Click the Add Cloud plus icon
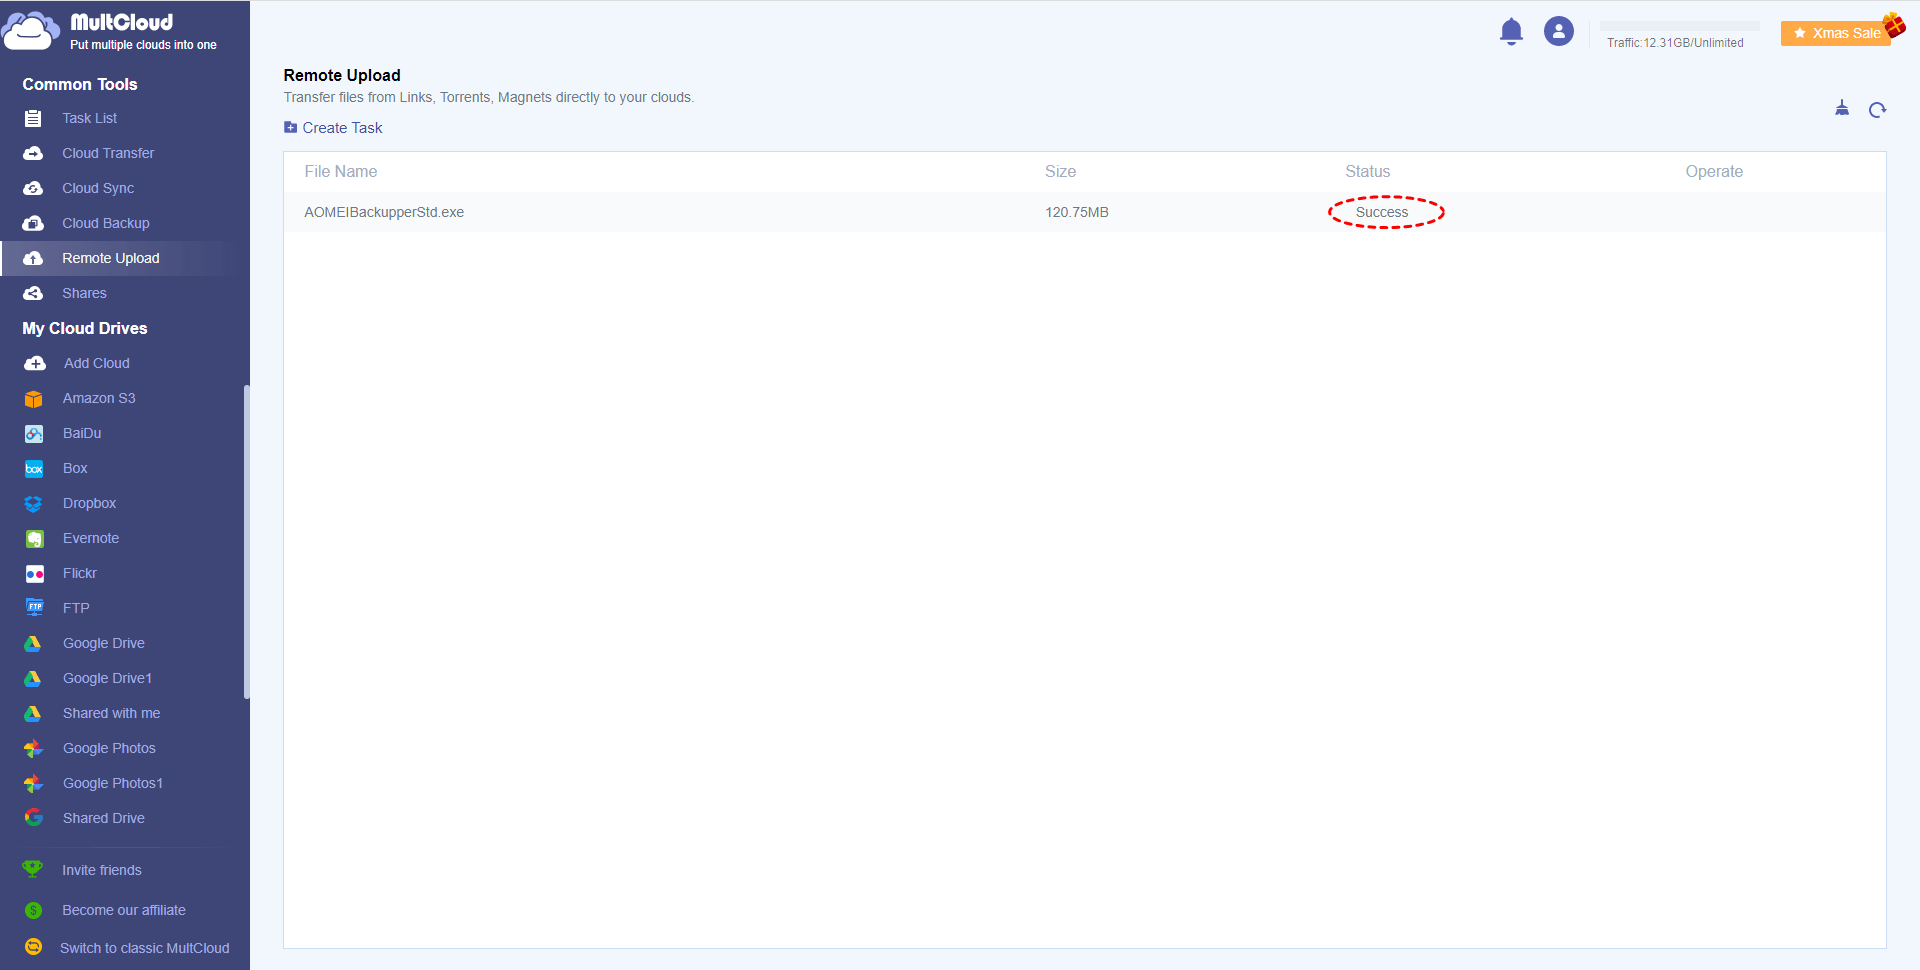 tap(35, 363)
